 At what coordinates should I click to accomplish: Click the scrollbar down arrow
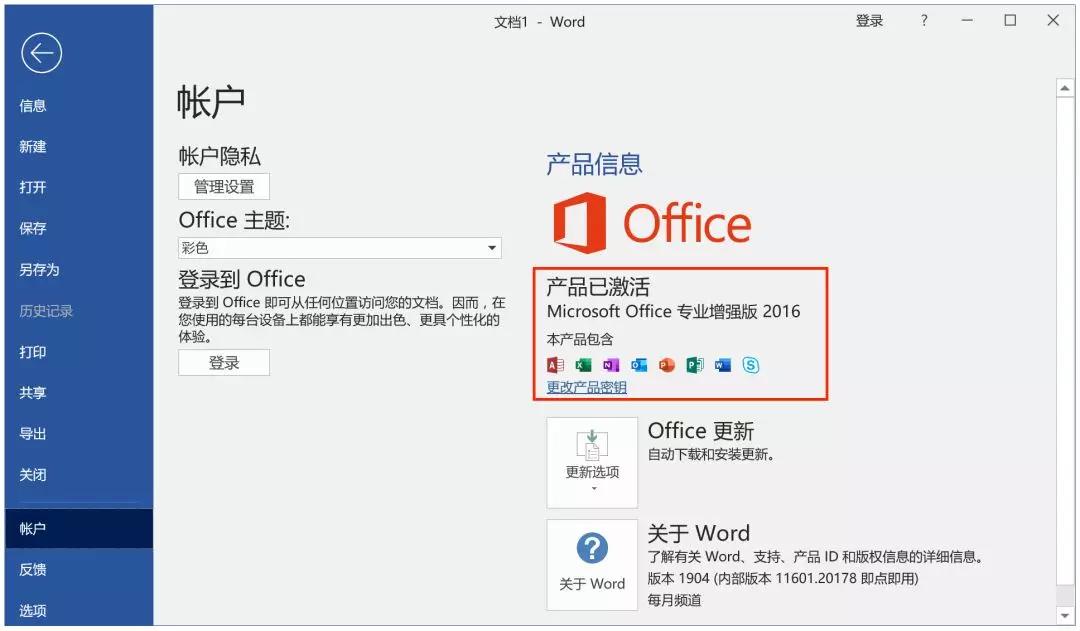1065,615
